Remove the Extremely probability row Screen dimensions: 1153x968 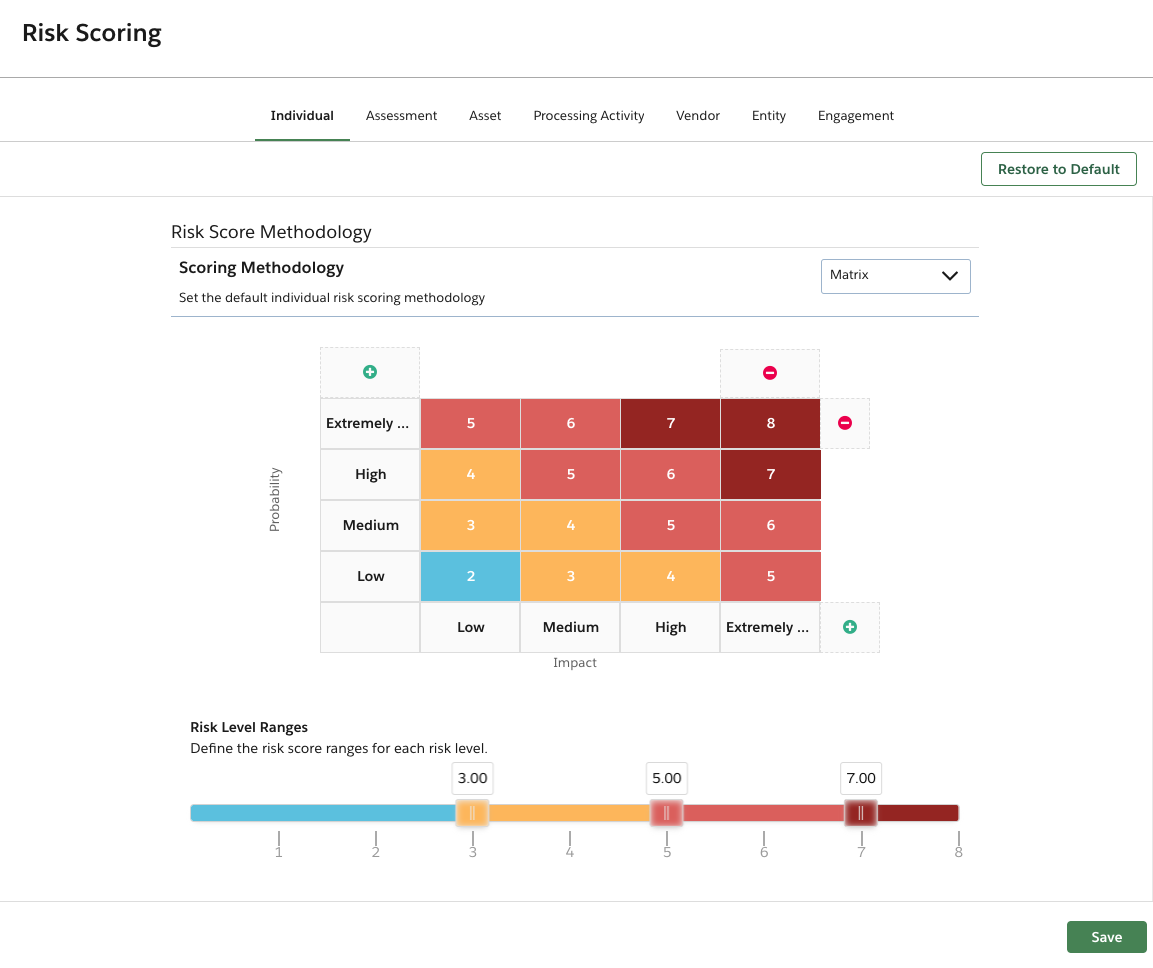pos(845,423)
